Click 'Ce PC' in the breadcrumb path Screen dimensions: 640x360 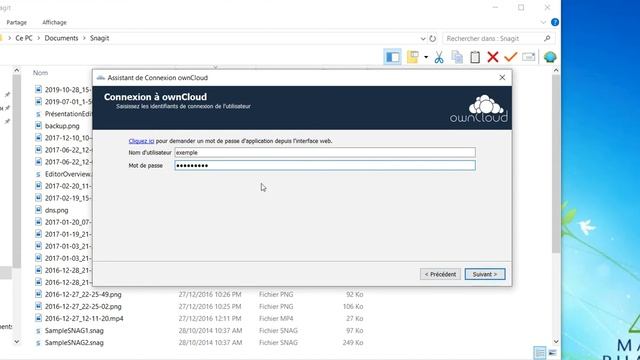pos(24,38)
